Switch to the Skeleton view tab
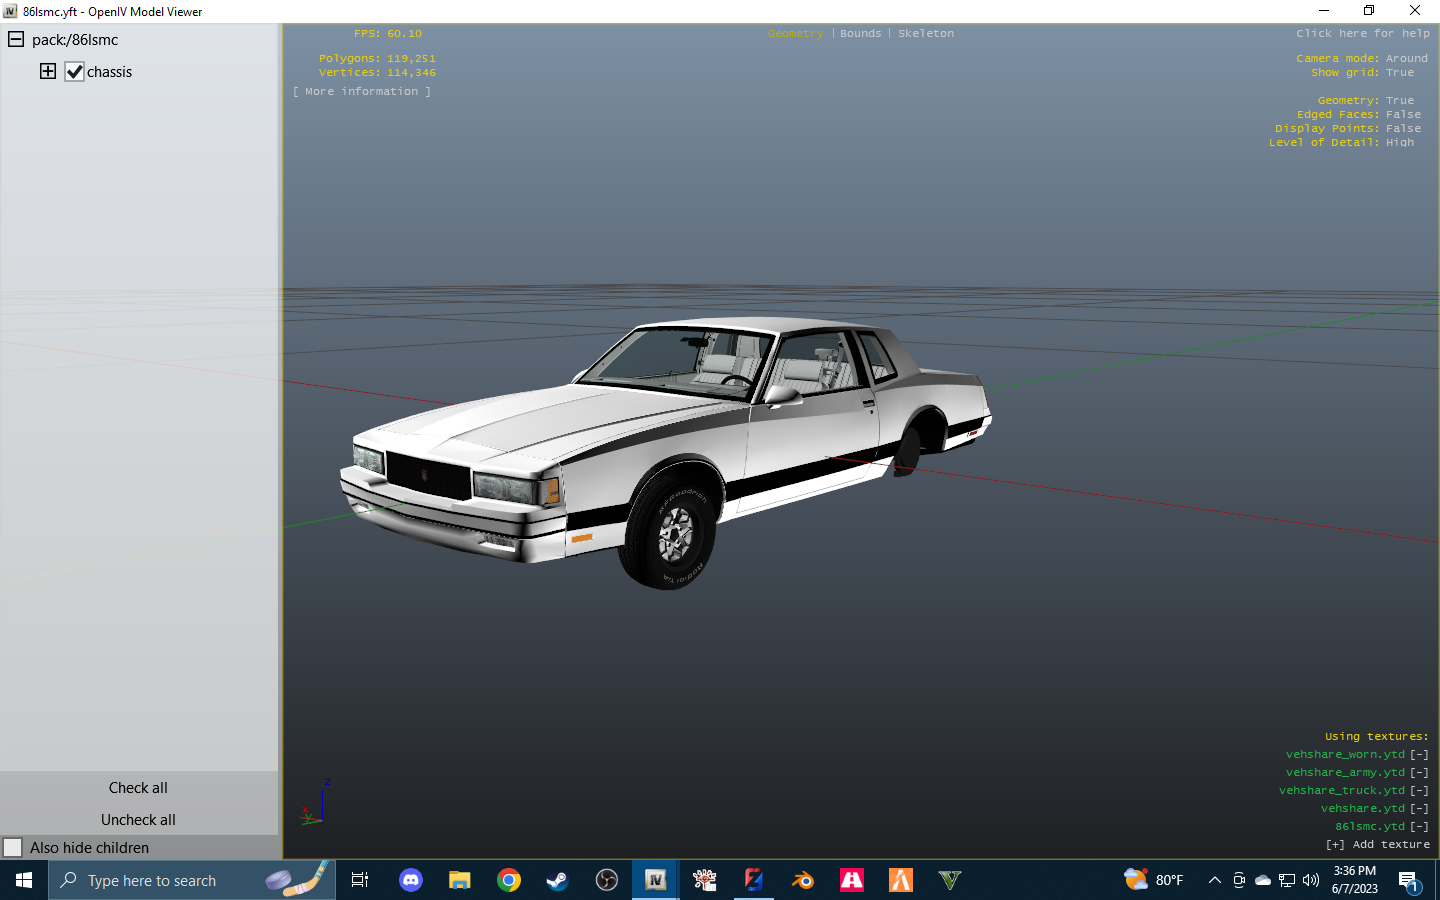Screen dimensions: 1440x900 [x=926, y=33]
